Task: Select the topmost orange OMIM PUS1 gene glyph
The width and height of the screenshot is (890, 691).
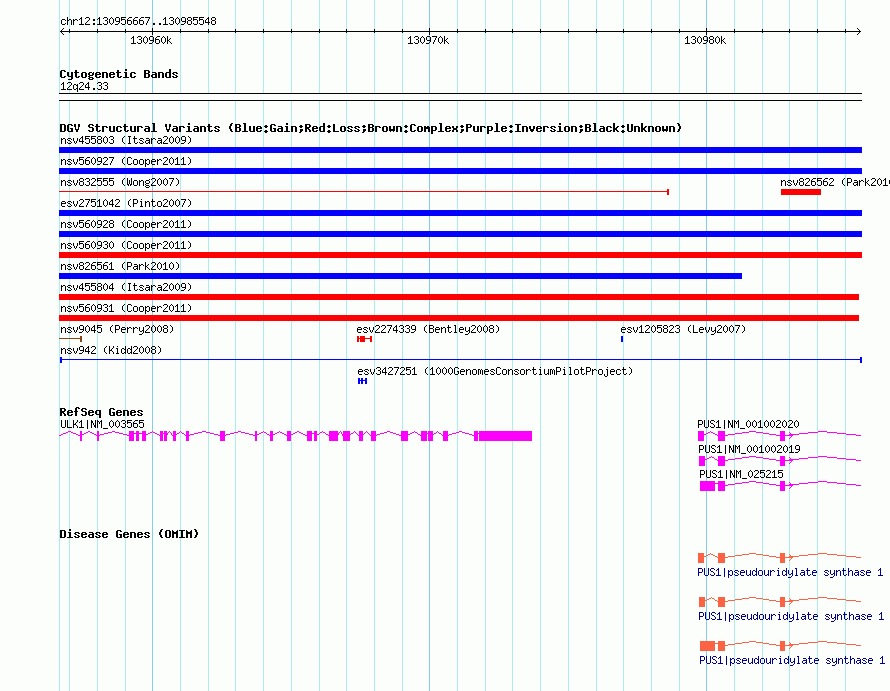Action: click(779, 558)
